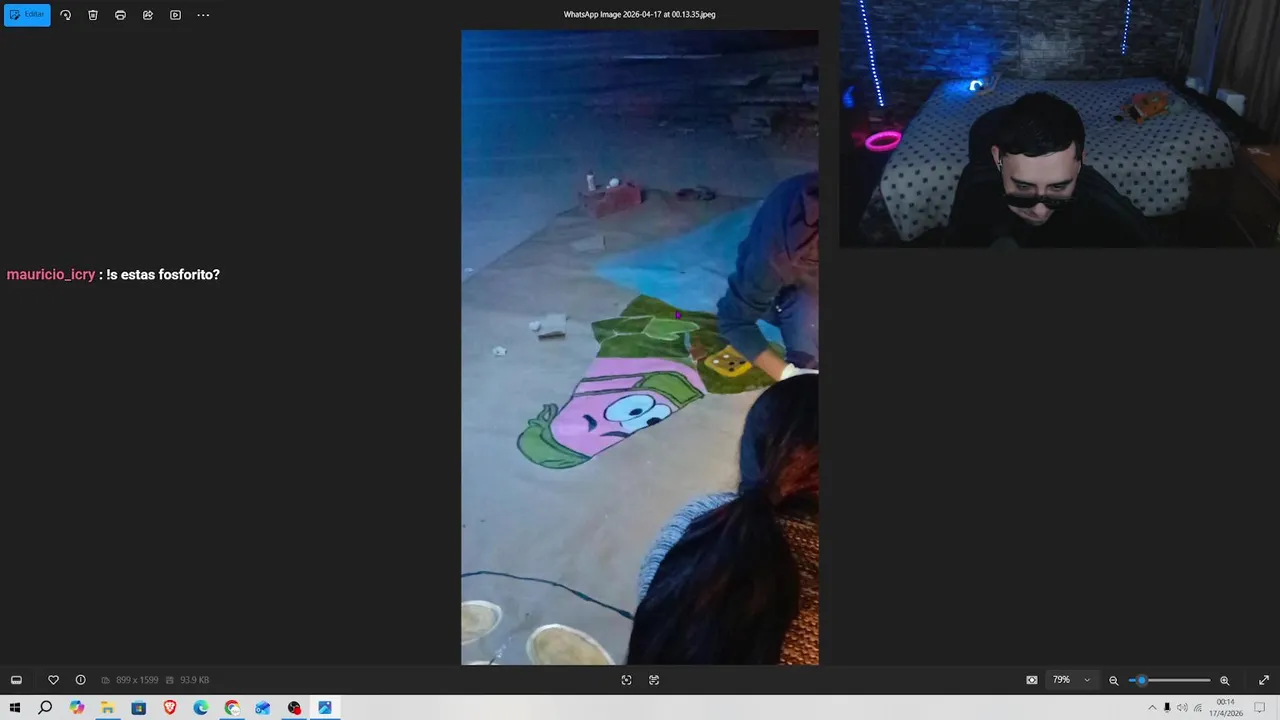Click the text-recognition scan icon in the bottom bar
The image size is (1280, 720).
pyautogui.click(x=654, y=680)
